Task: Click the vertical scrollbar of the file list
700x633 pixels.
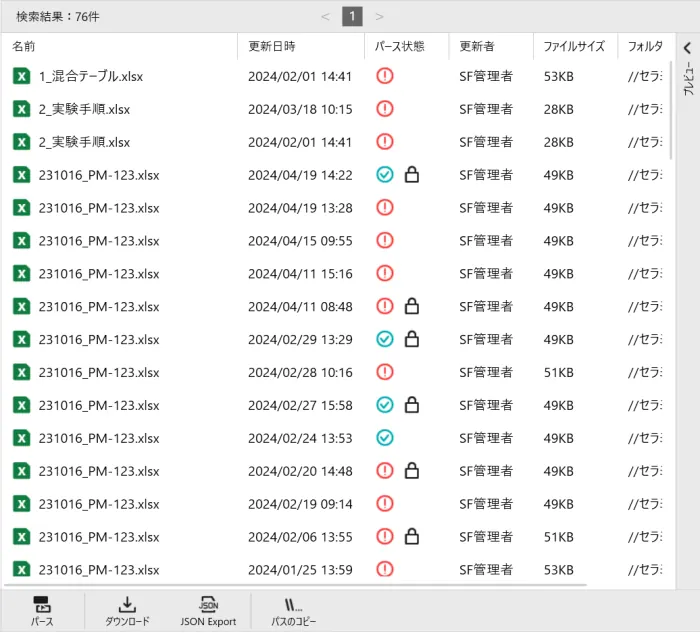Action: click(671, 110)
